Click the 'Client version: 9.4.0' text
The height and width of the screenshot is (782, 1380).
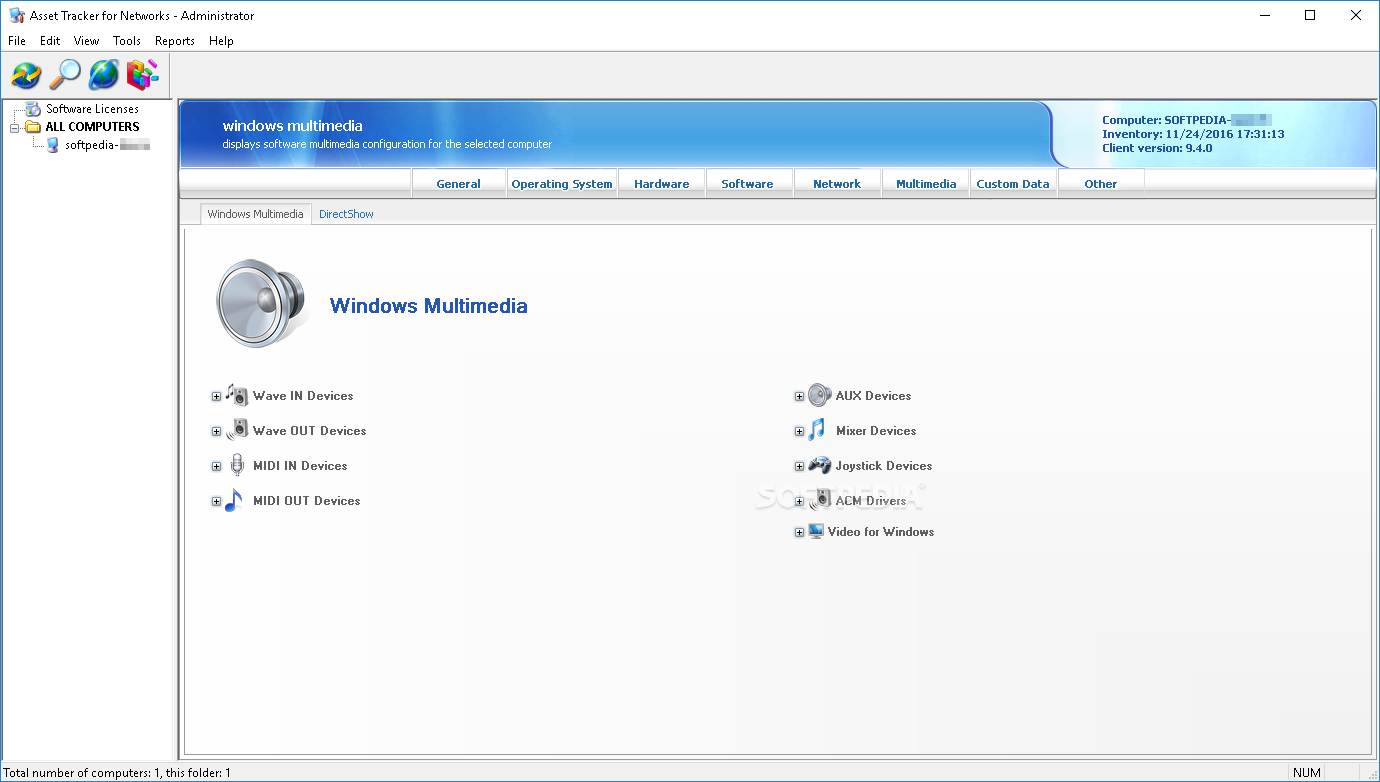pos(1157,148)
